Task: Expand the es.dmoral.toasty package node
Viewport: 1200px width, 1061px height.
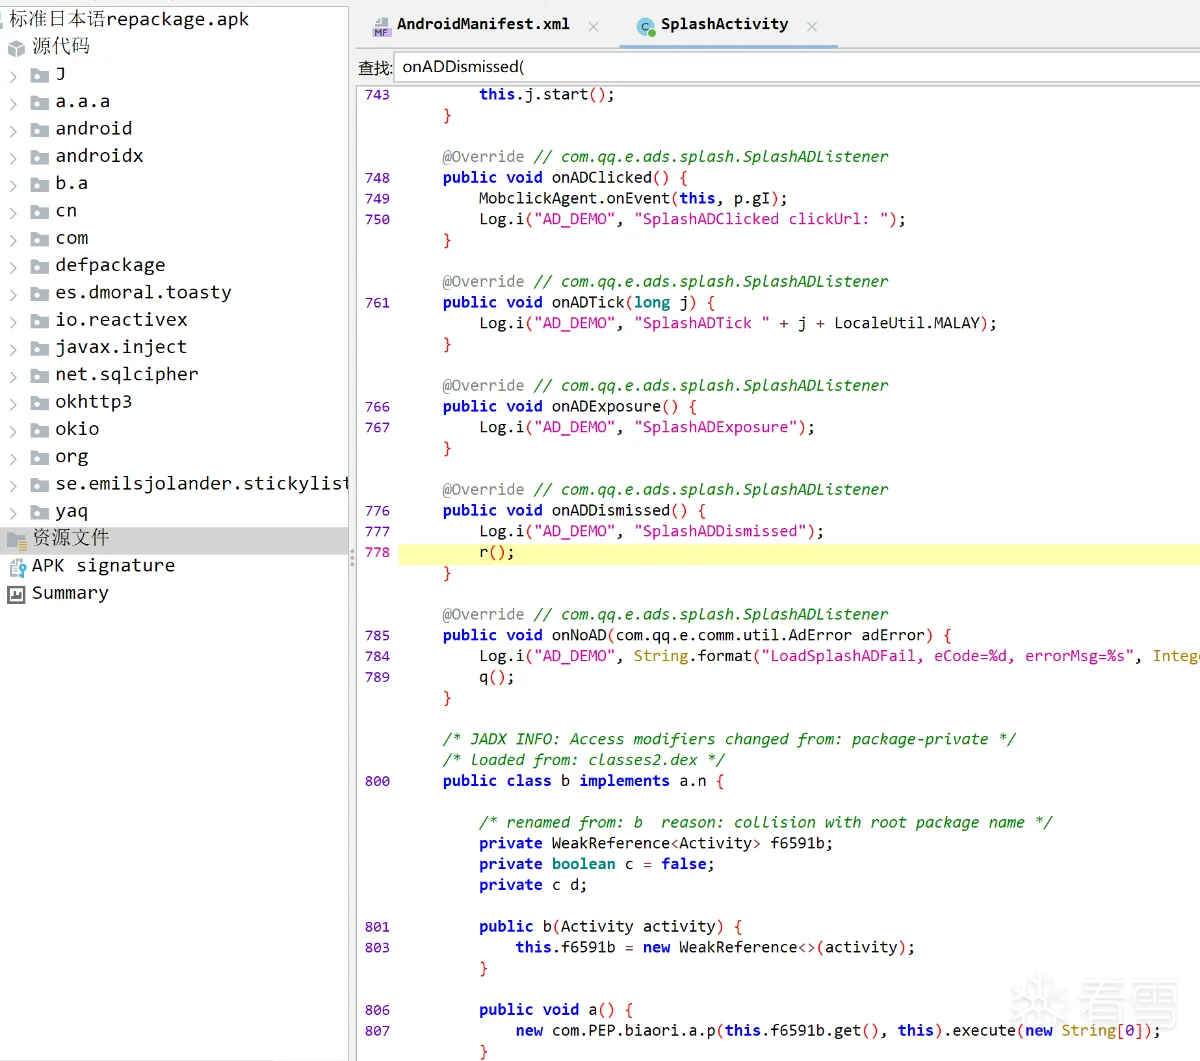Action: [13, 294]
